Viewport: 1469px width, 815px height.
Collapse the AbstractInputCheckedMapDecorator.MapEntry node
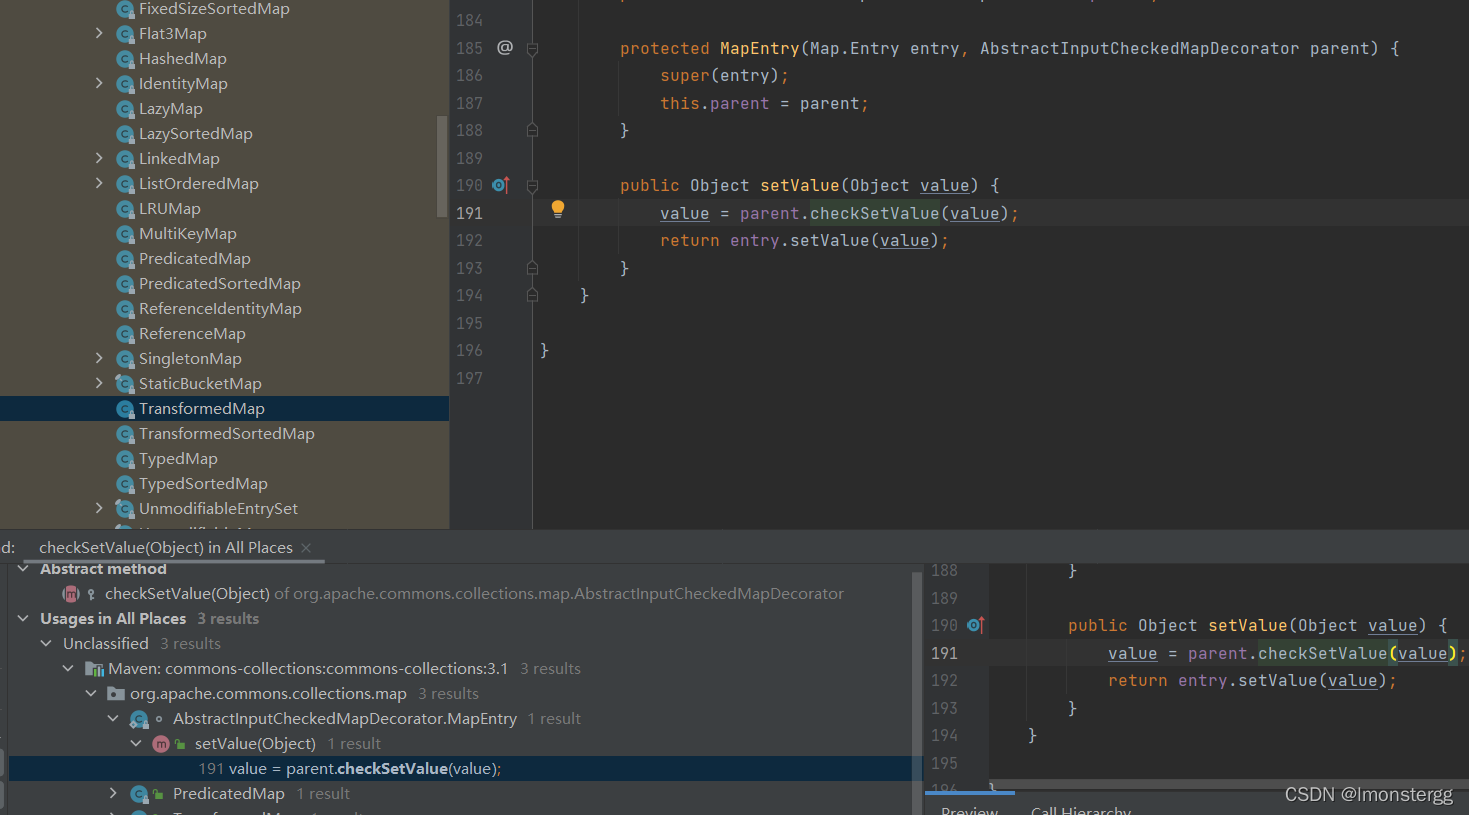[x=113, y=719]
